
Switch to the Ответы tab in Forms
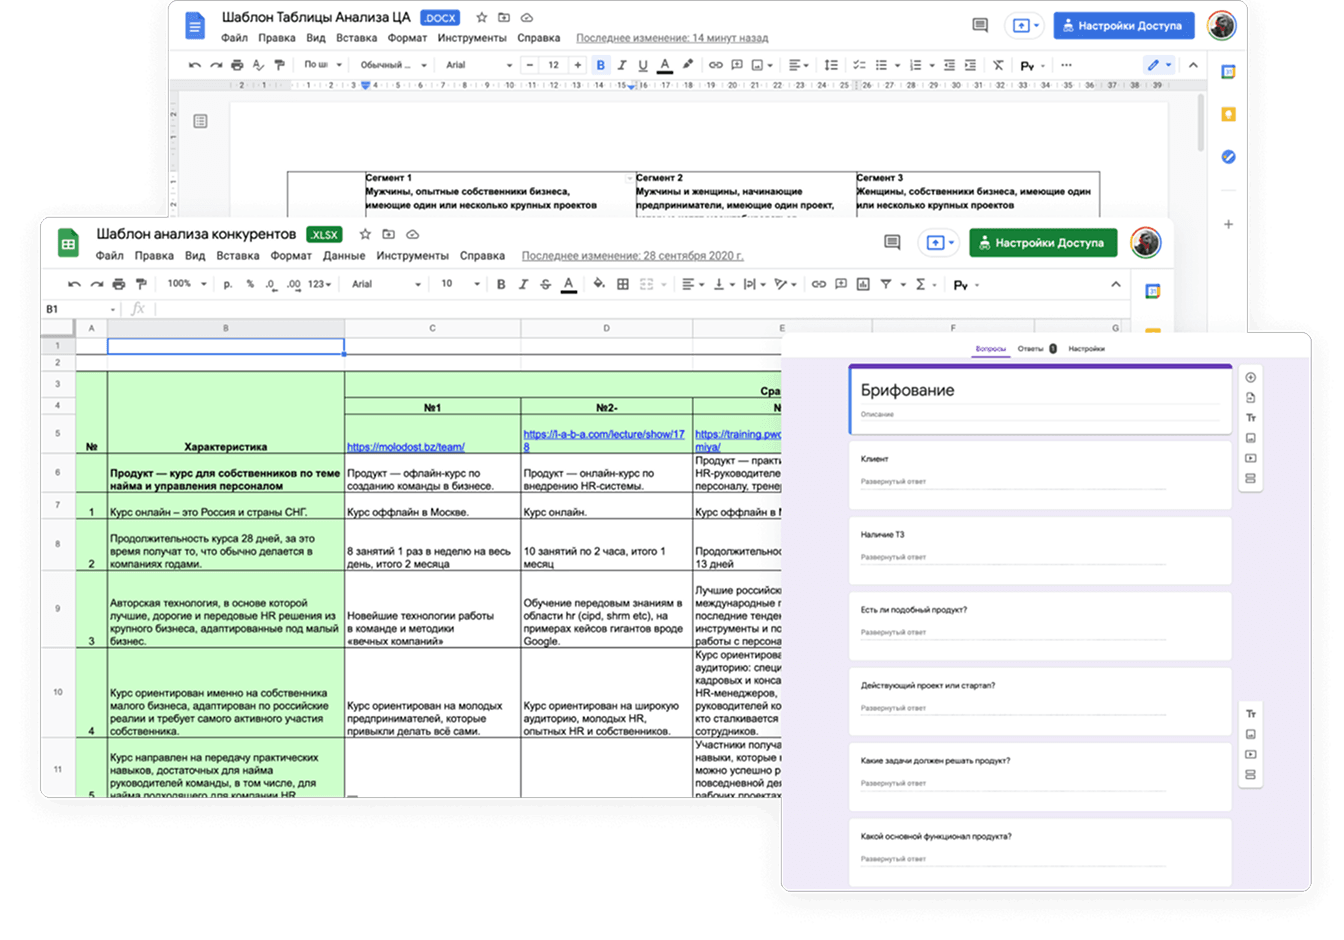click(1031, 349)
